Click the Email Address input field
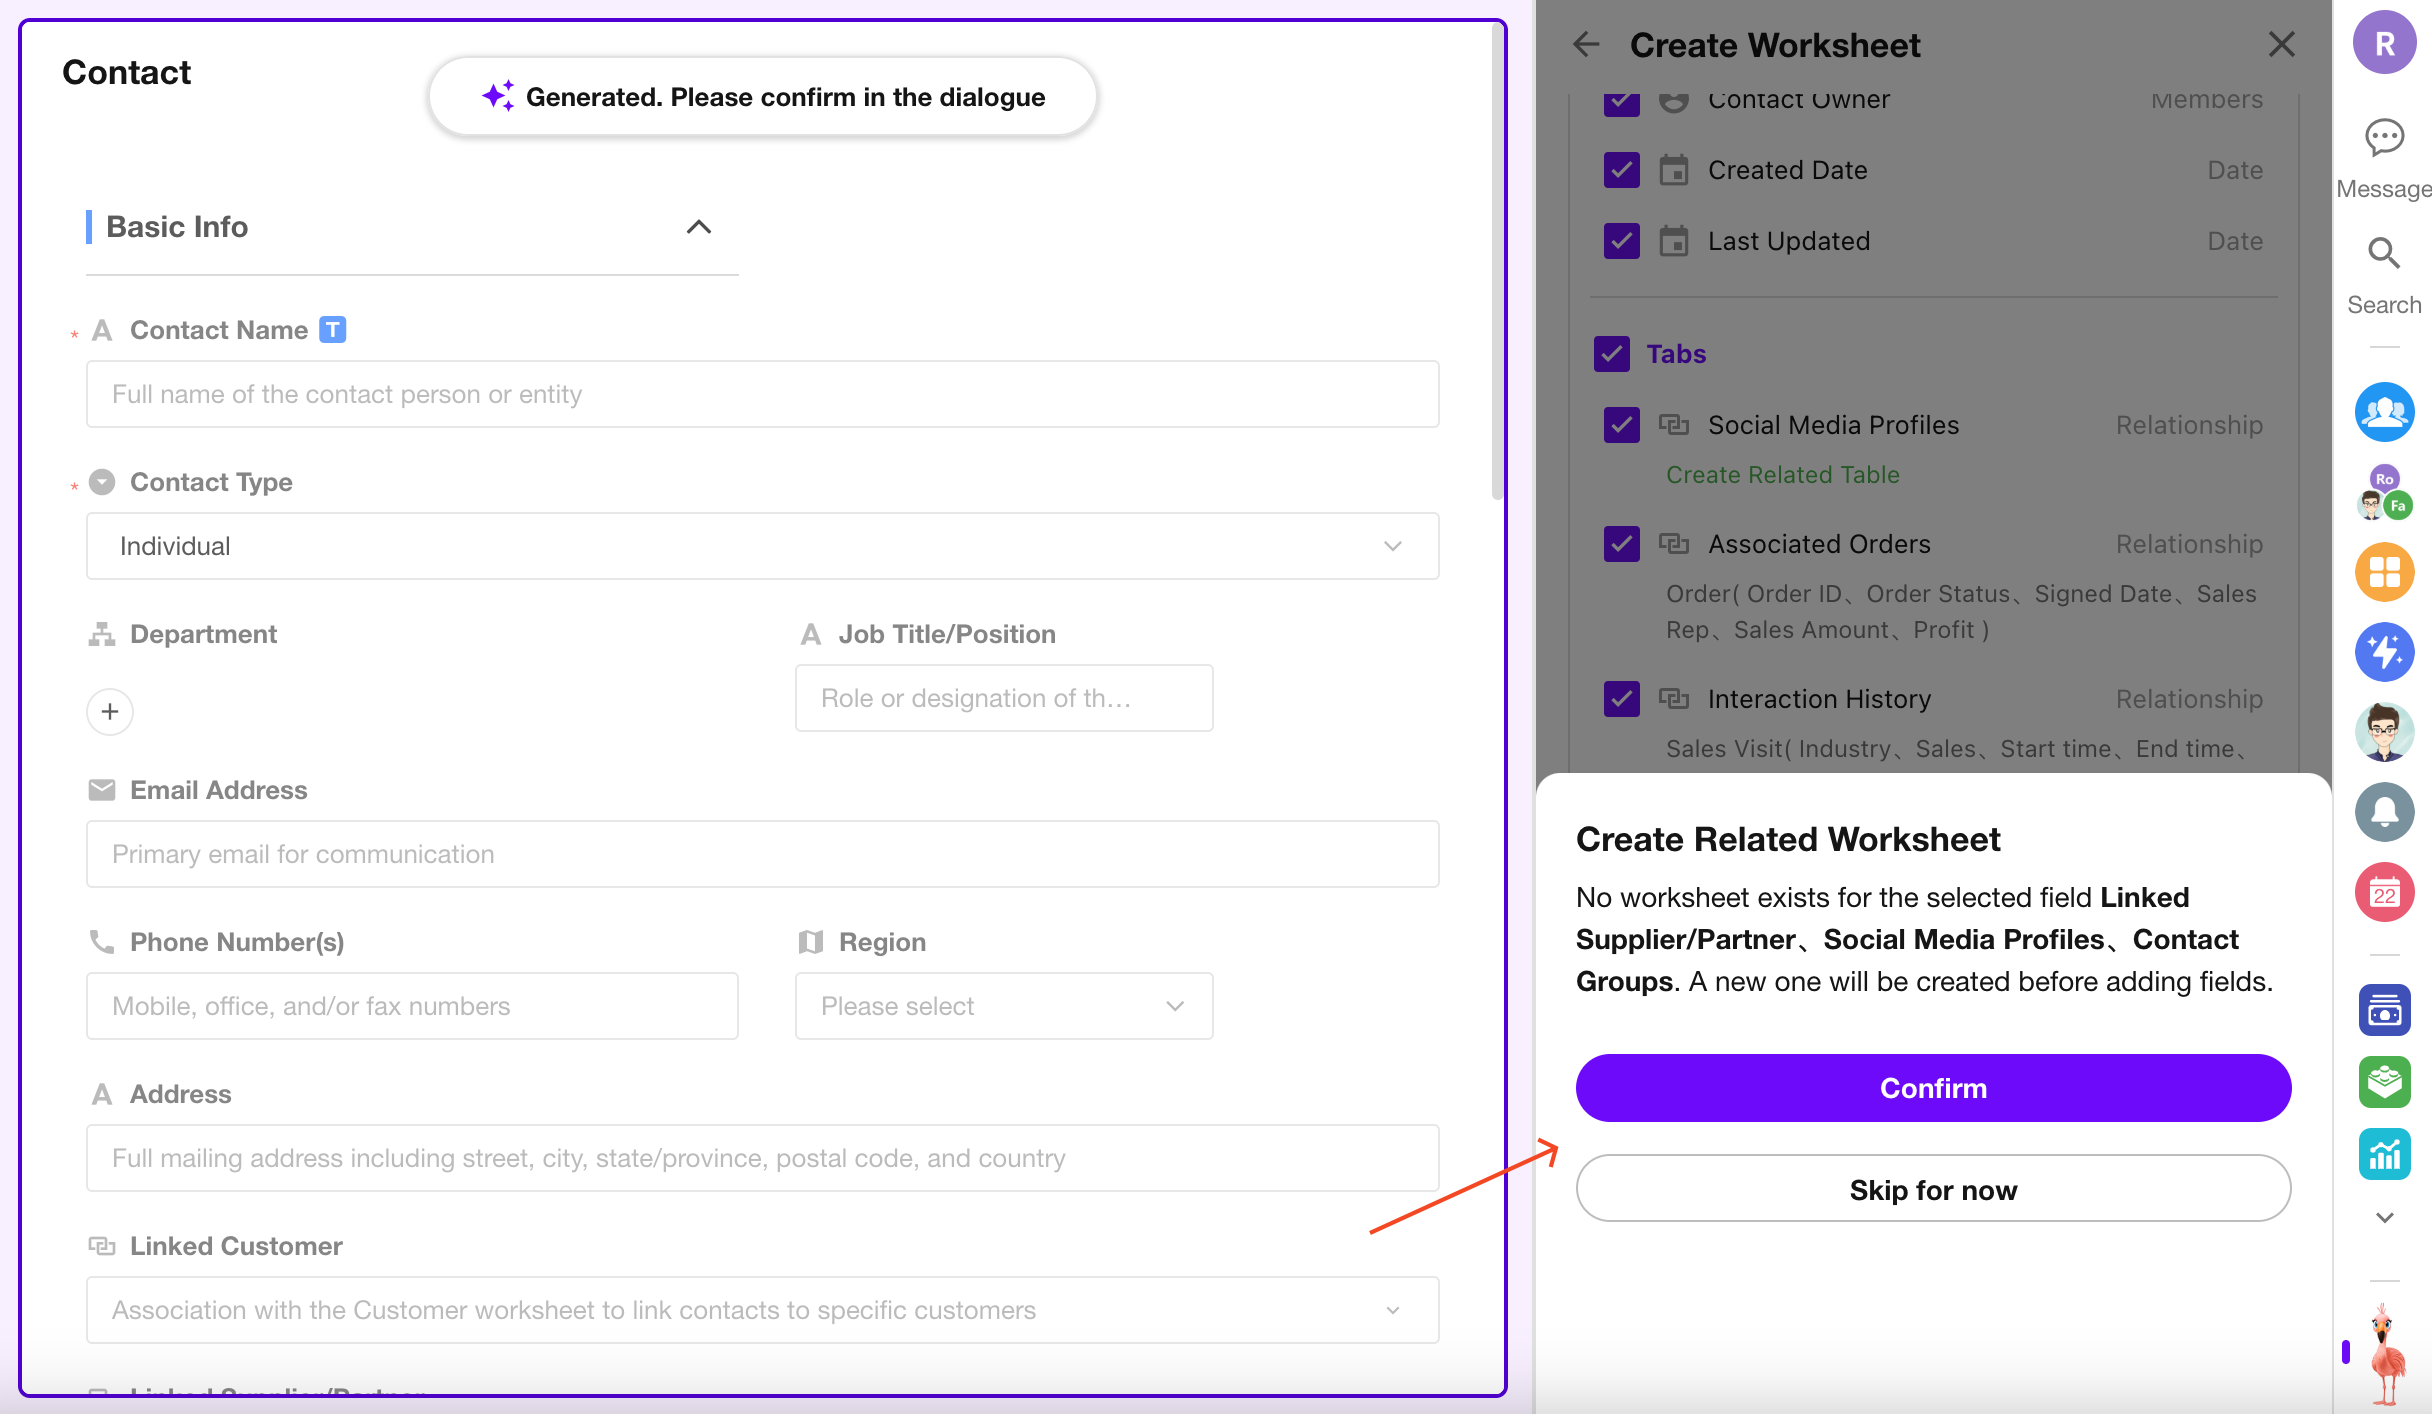The image size is (2432, 1414). pyautogui.click(x=762, y=854)
